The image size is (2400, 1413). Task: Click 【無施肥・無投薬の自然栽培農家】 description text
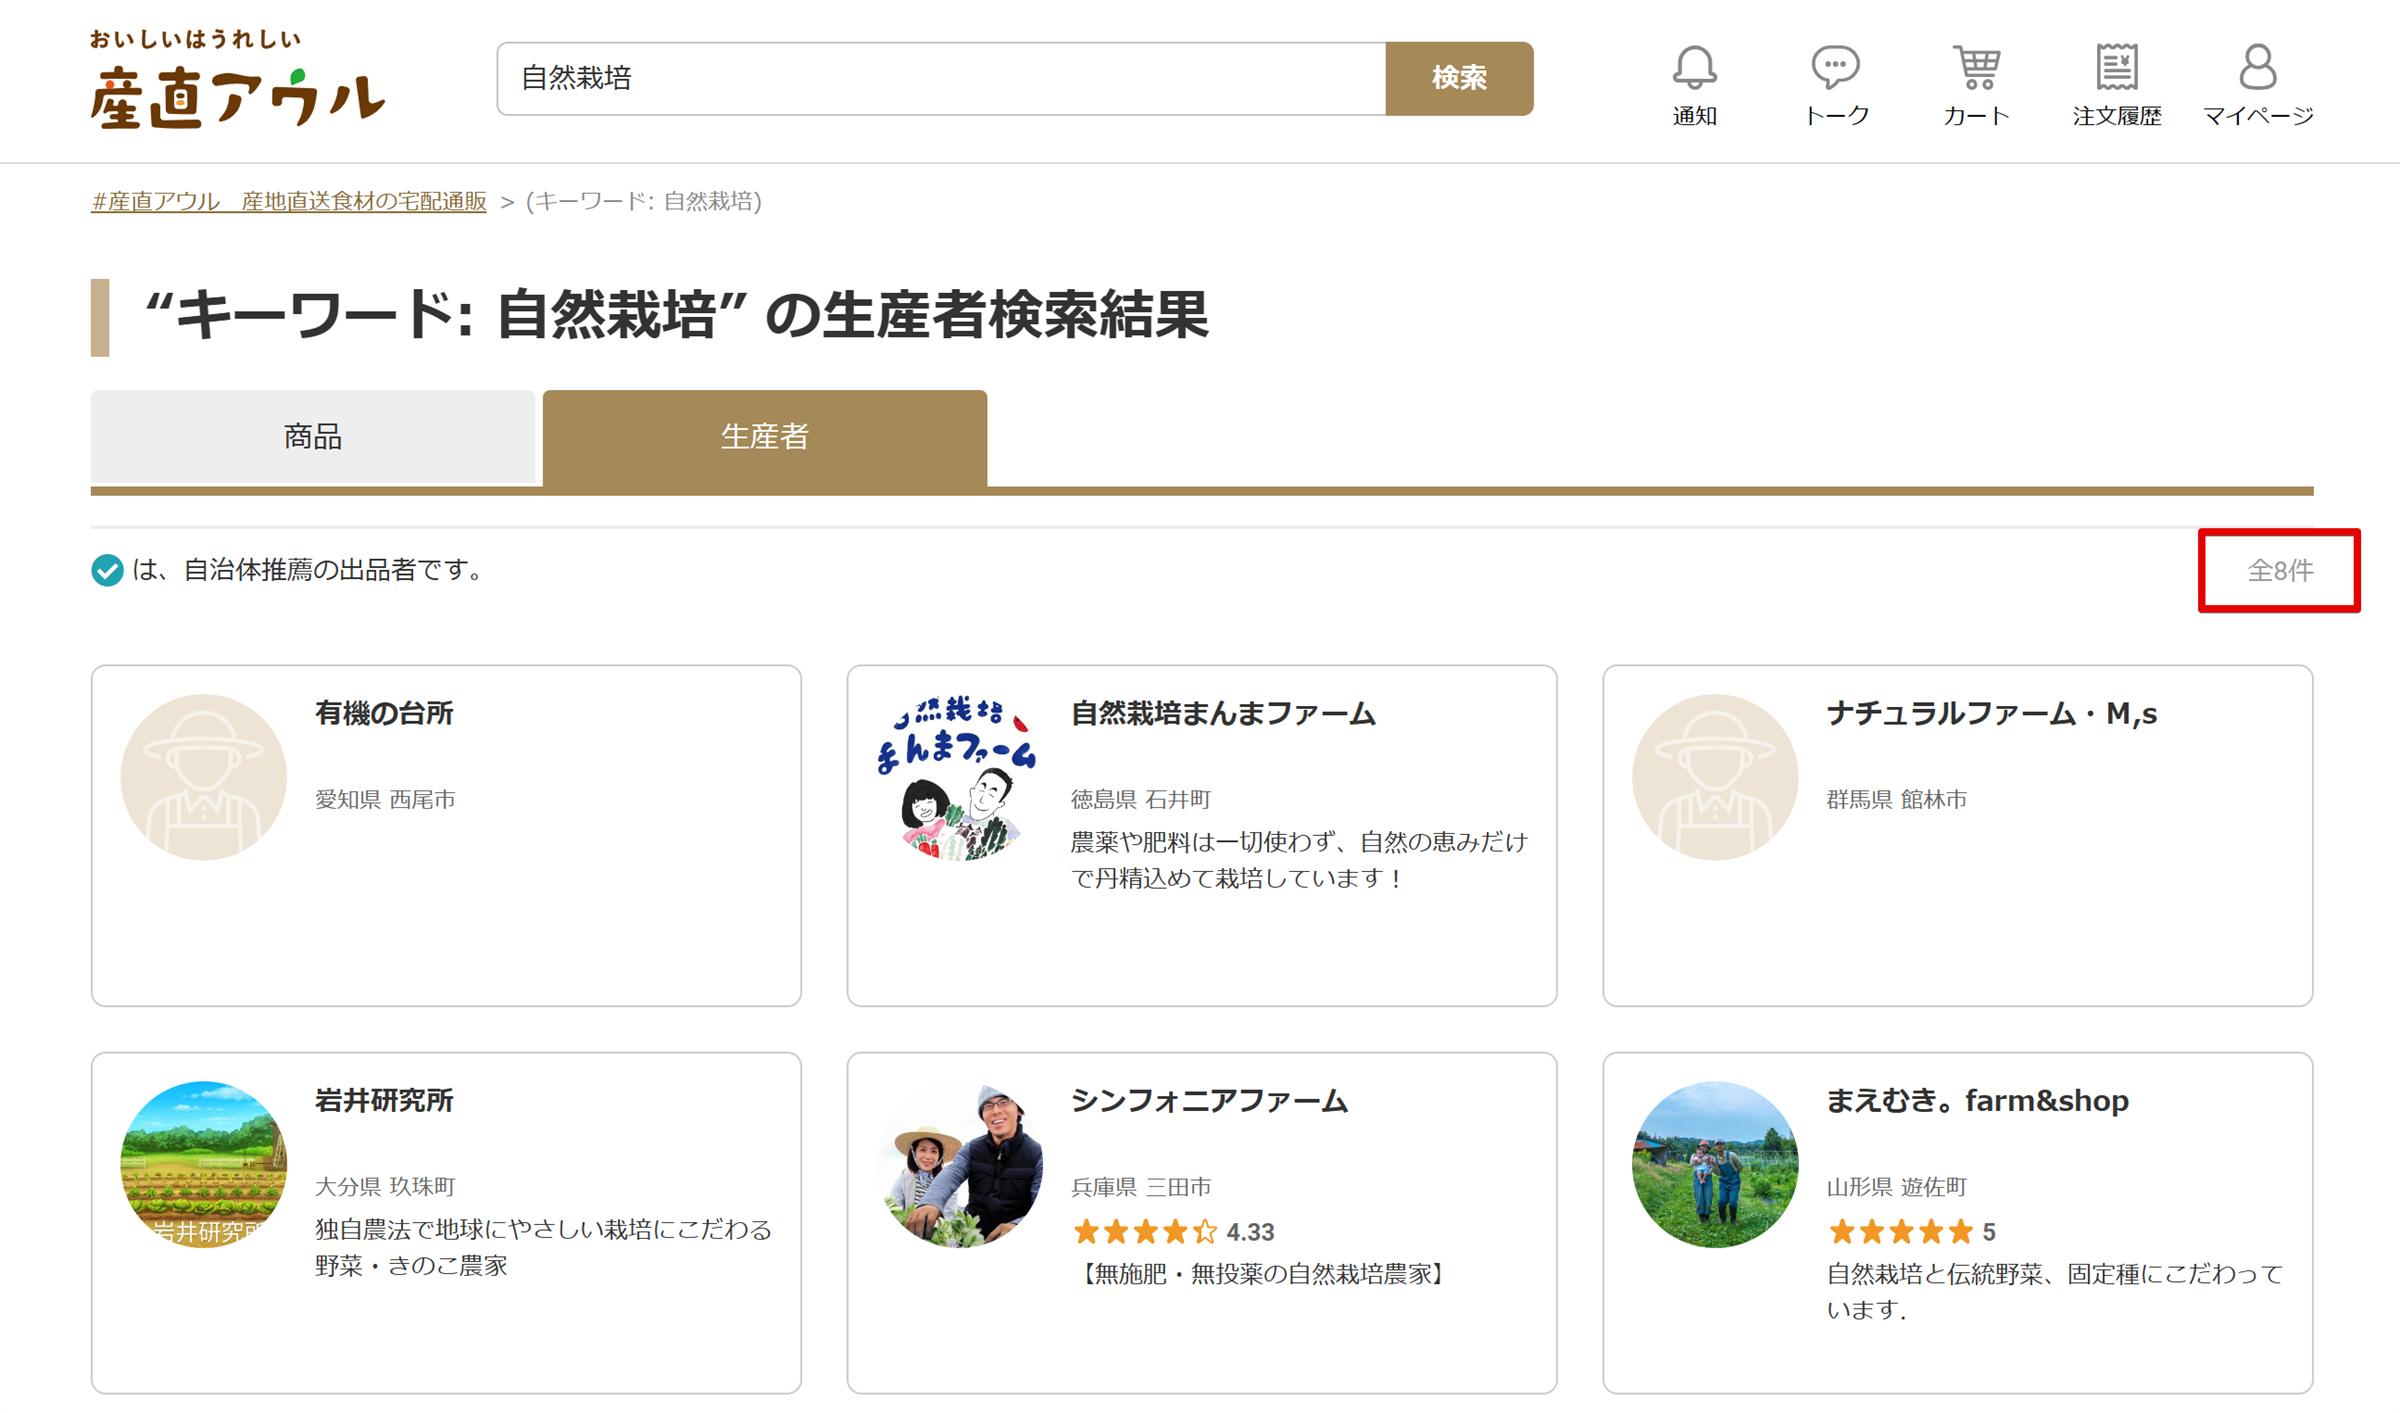tap(1261, 1274)
